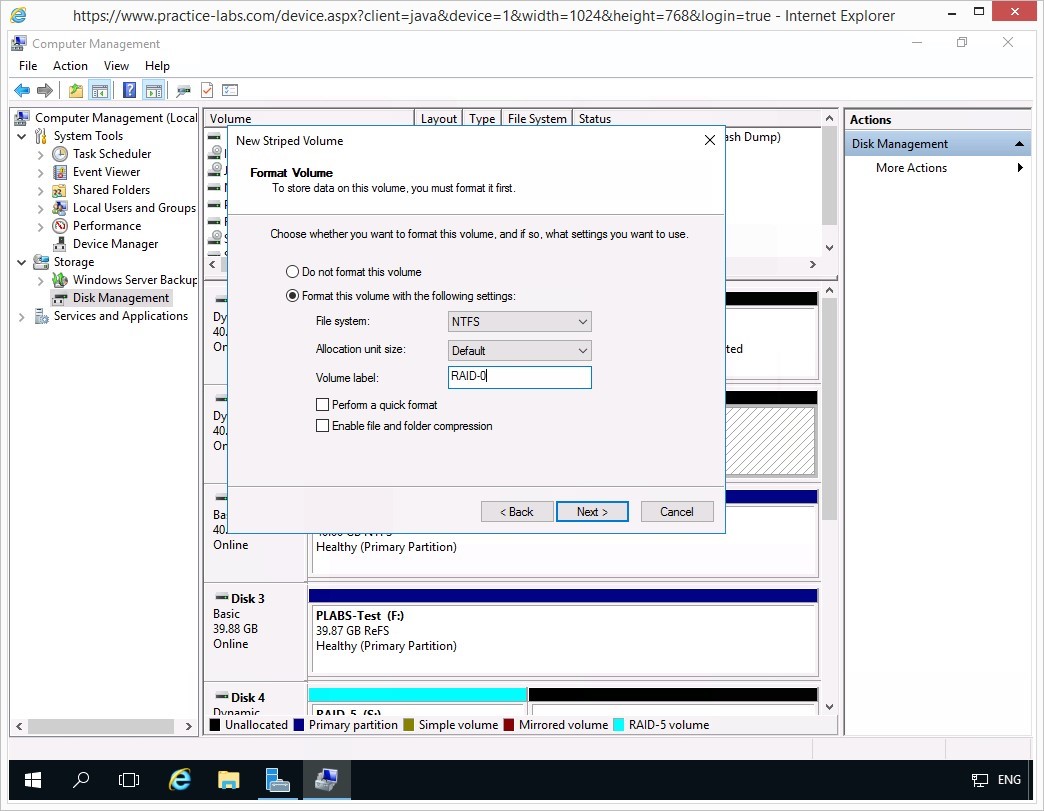
Task: Click the Next button in wizard
Action: [592, 512]
